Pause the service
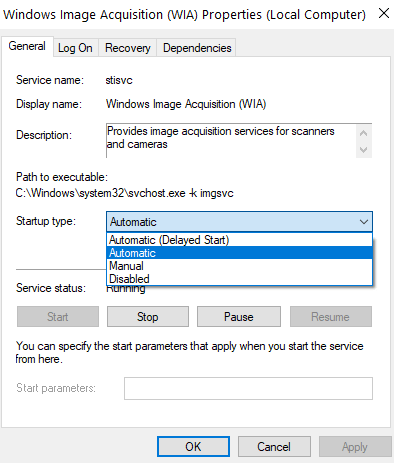Image resolution: width=394 pixels, height=463 pixels. click(x=239, y=317)
